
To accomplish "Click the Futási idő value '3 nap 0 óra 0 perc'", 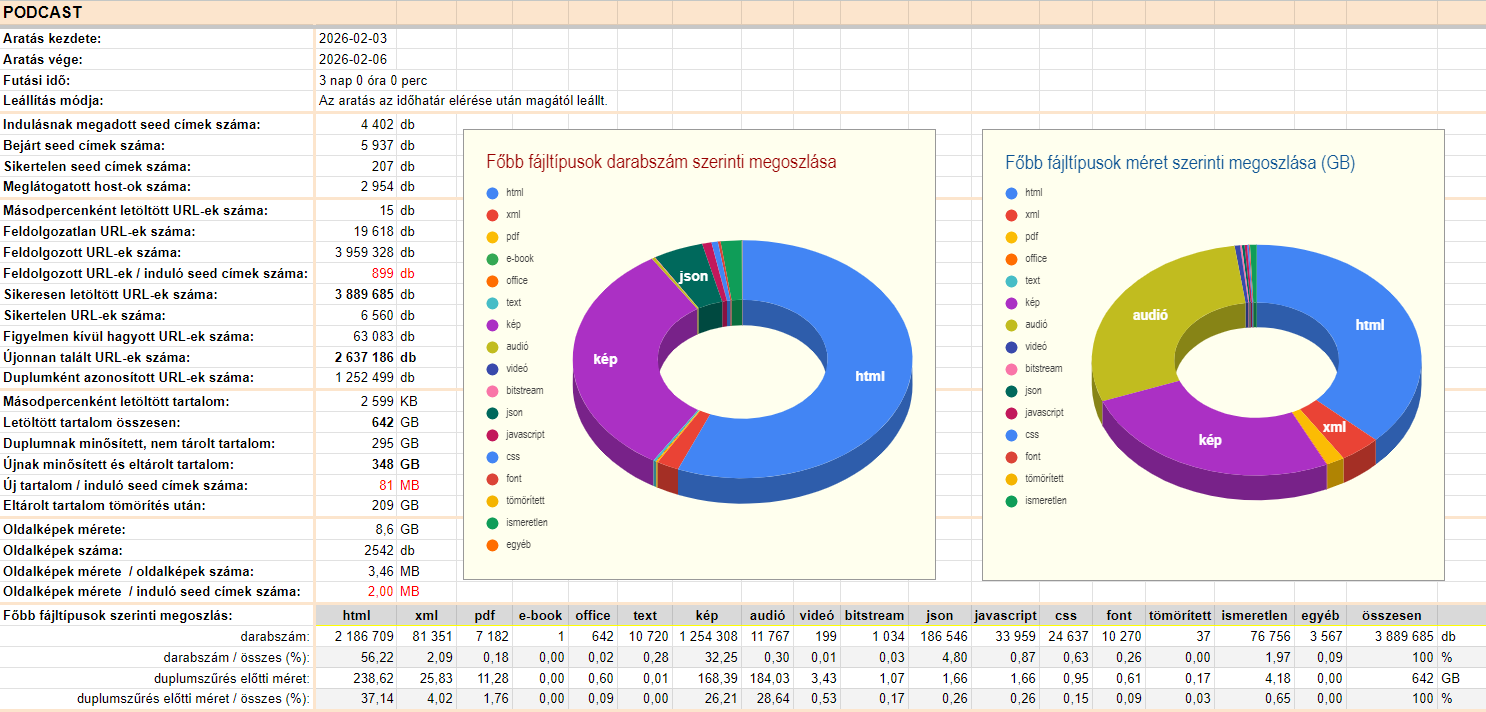I will (x=373, y=80).
